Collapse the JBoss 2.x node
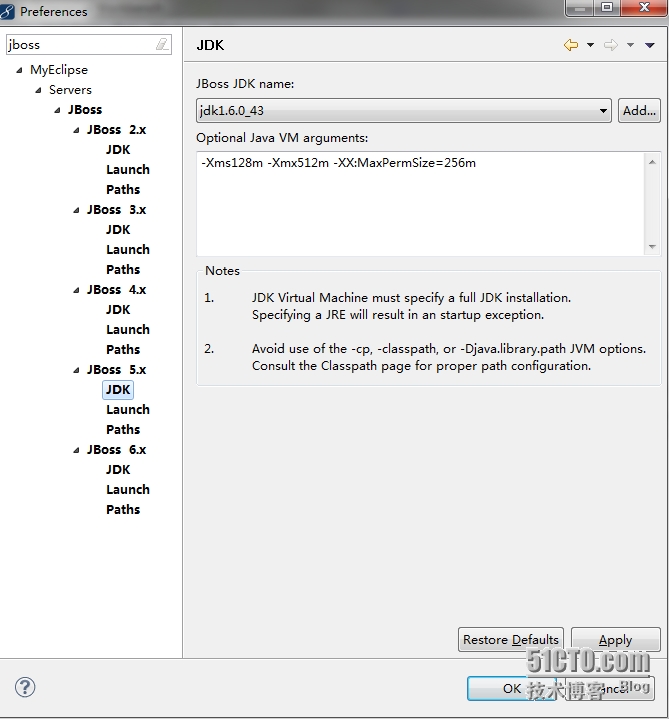The width and height of the screenshot is (669, 719). click(76, 130)
